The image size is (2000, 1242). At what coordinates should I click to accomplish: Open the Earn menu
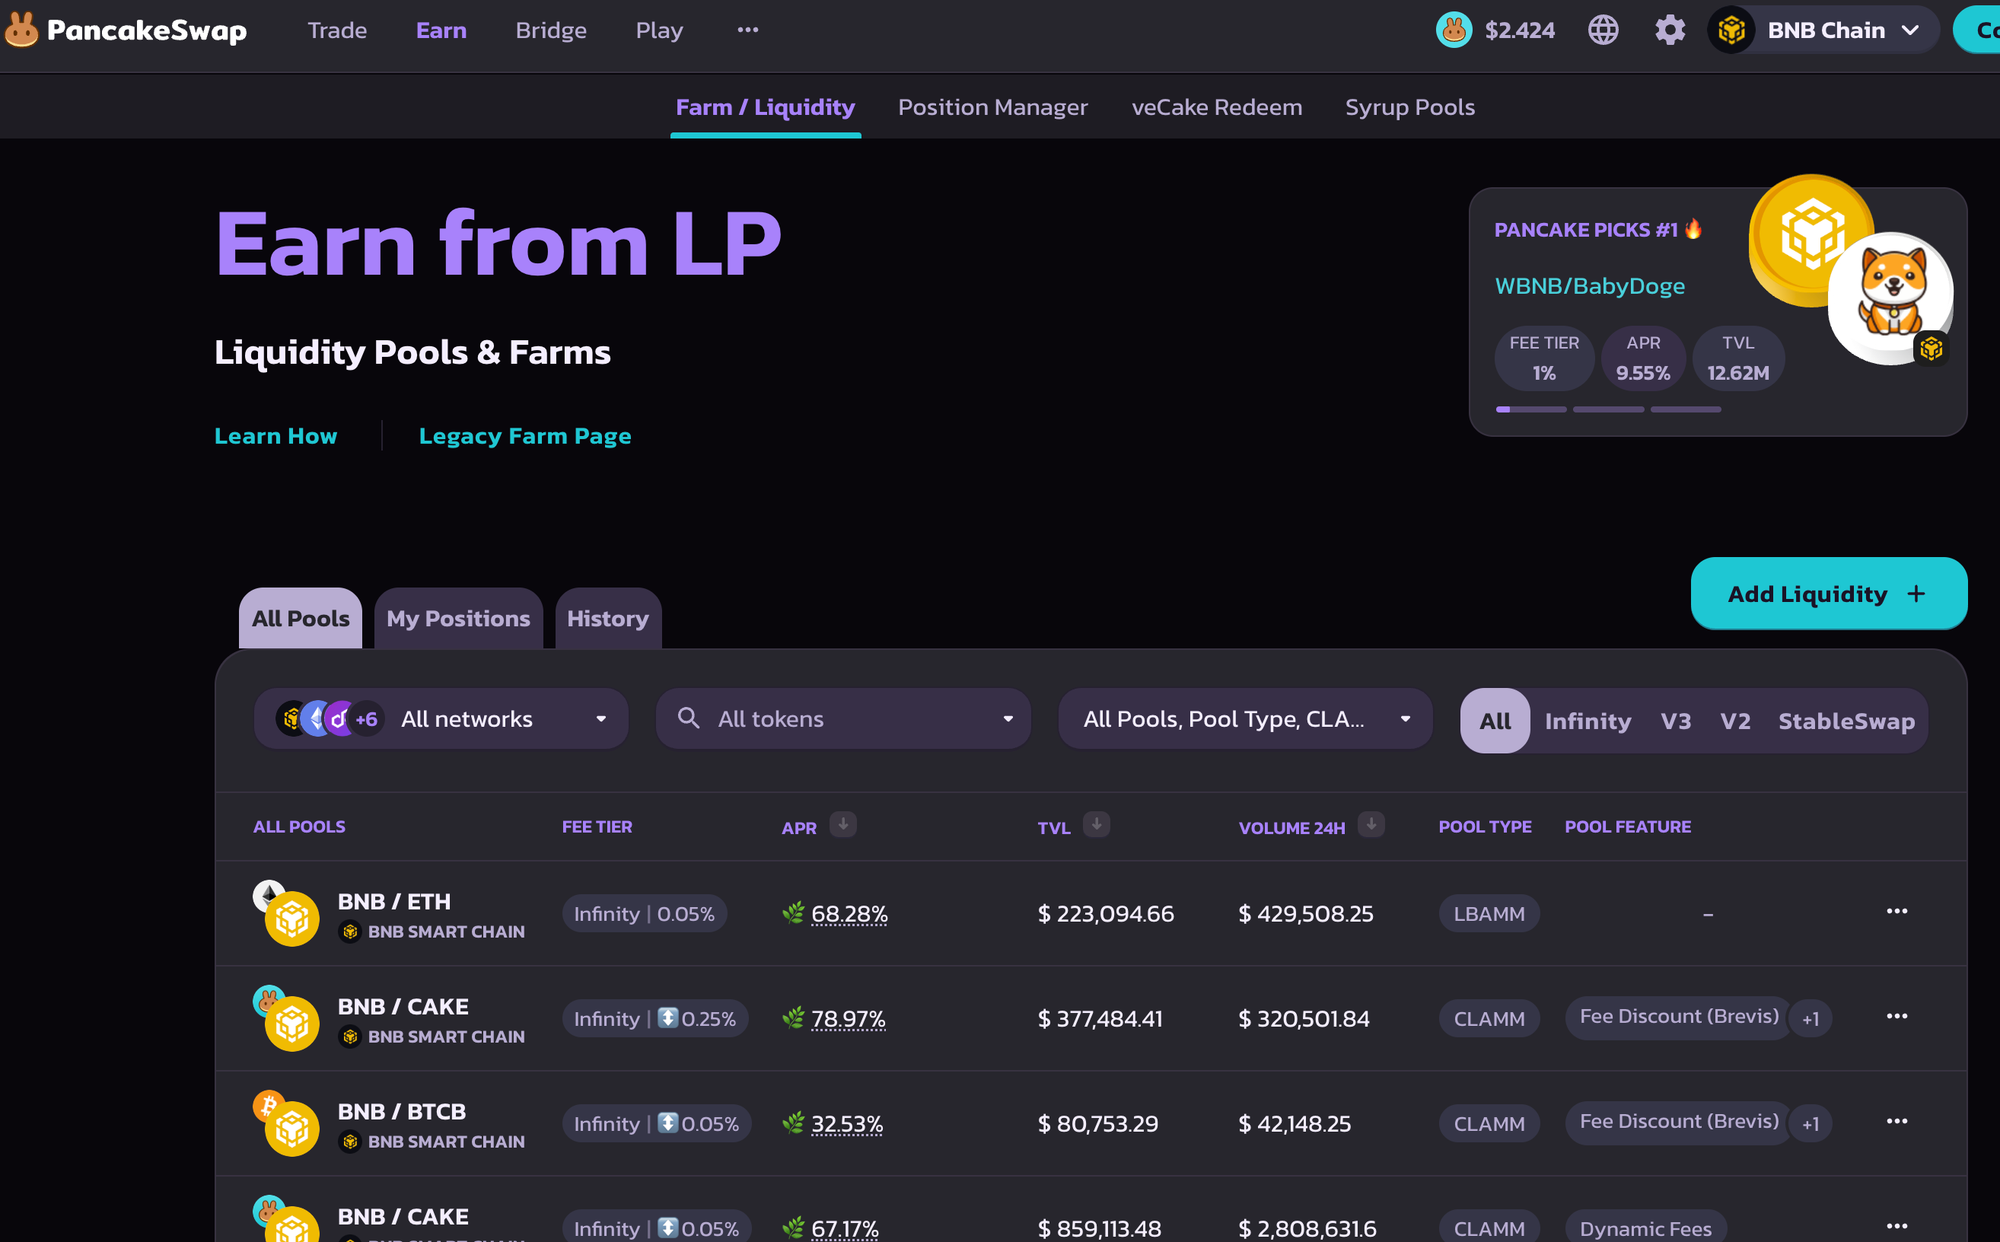tap(441, 30)
